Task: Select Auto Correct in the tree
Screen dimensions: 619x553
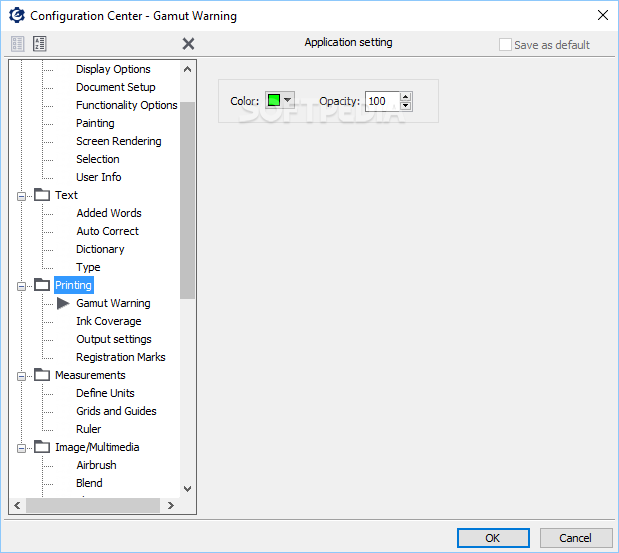Action: (107, 231)
